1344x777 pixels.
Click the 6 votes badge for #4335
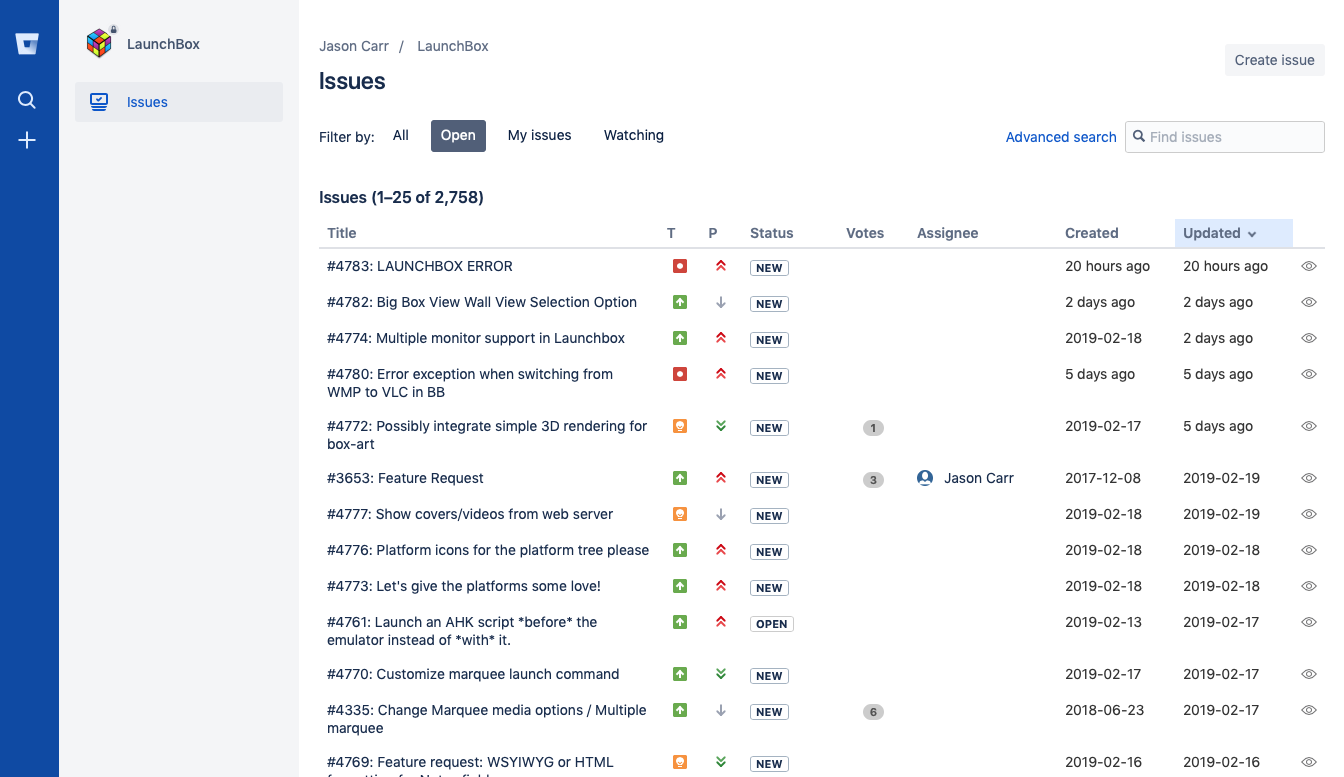click(873, 712)
